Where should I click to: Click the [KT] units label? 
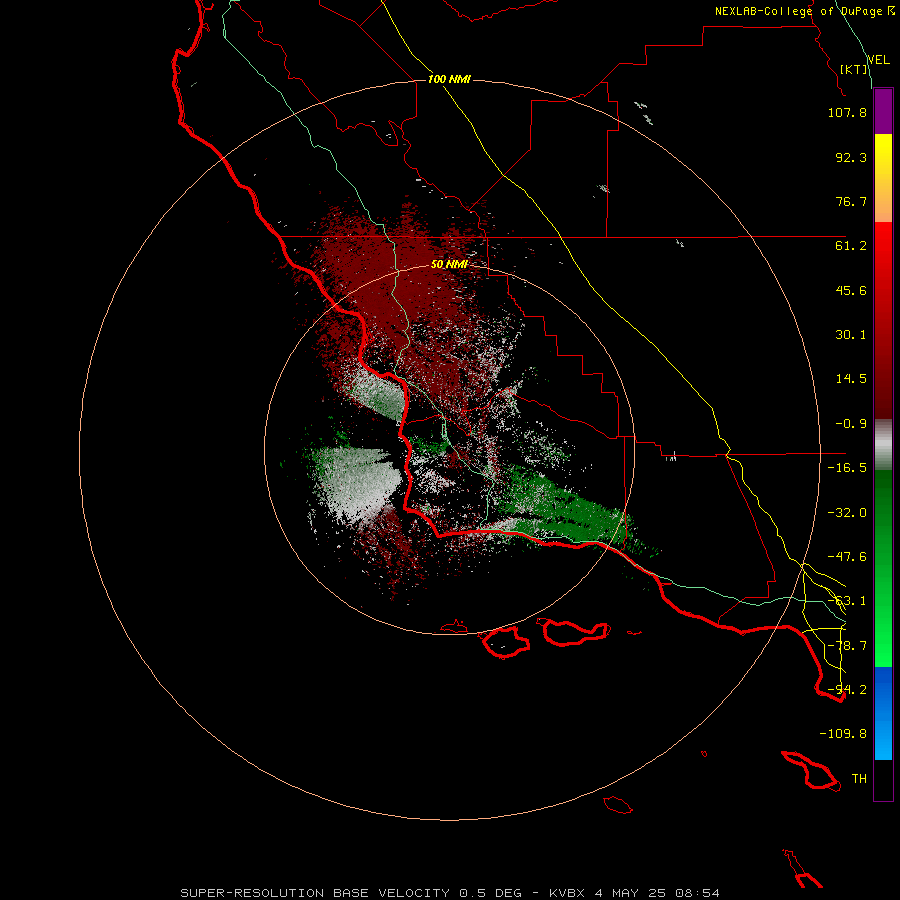click(x=854, y=69)
